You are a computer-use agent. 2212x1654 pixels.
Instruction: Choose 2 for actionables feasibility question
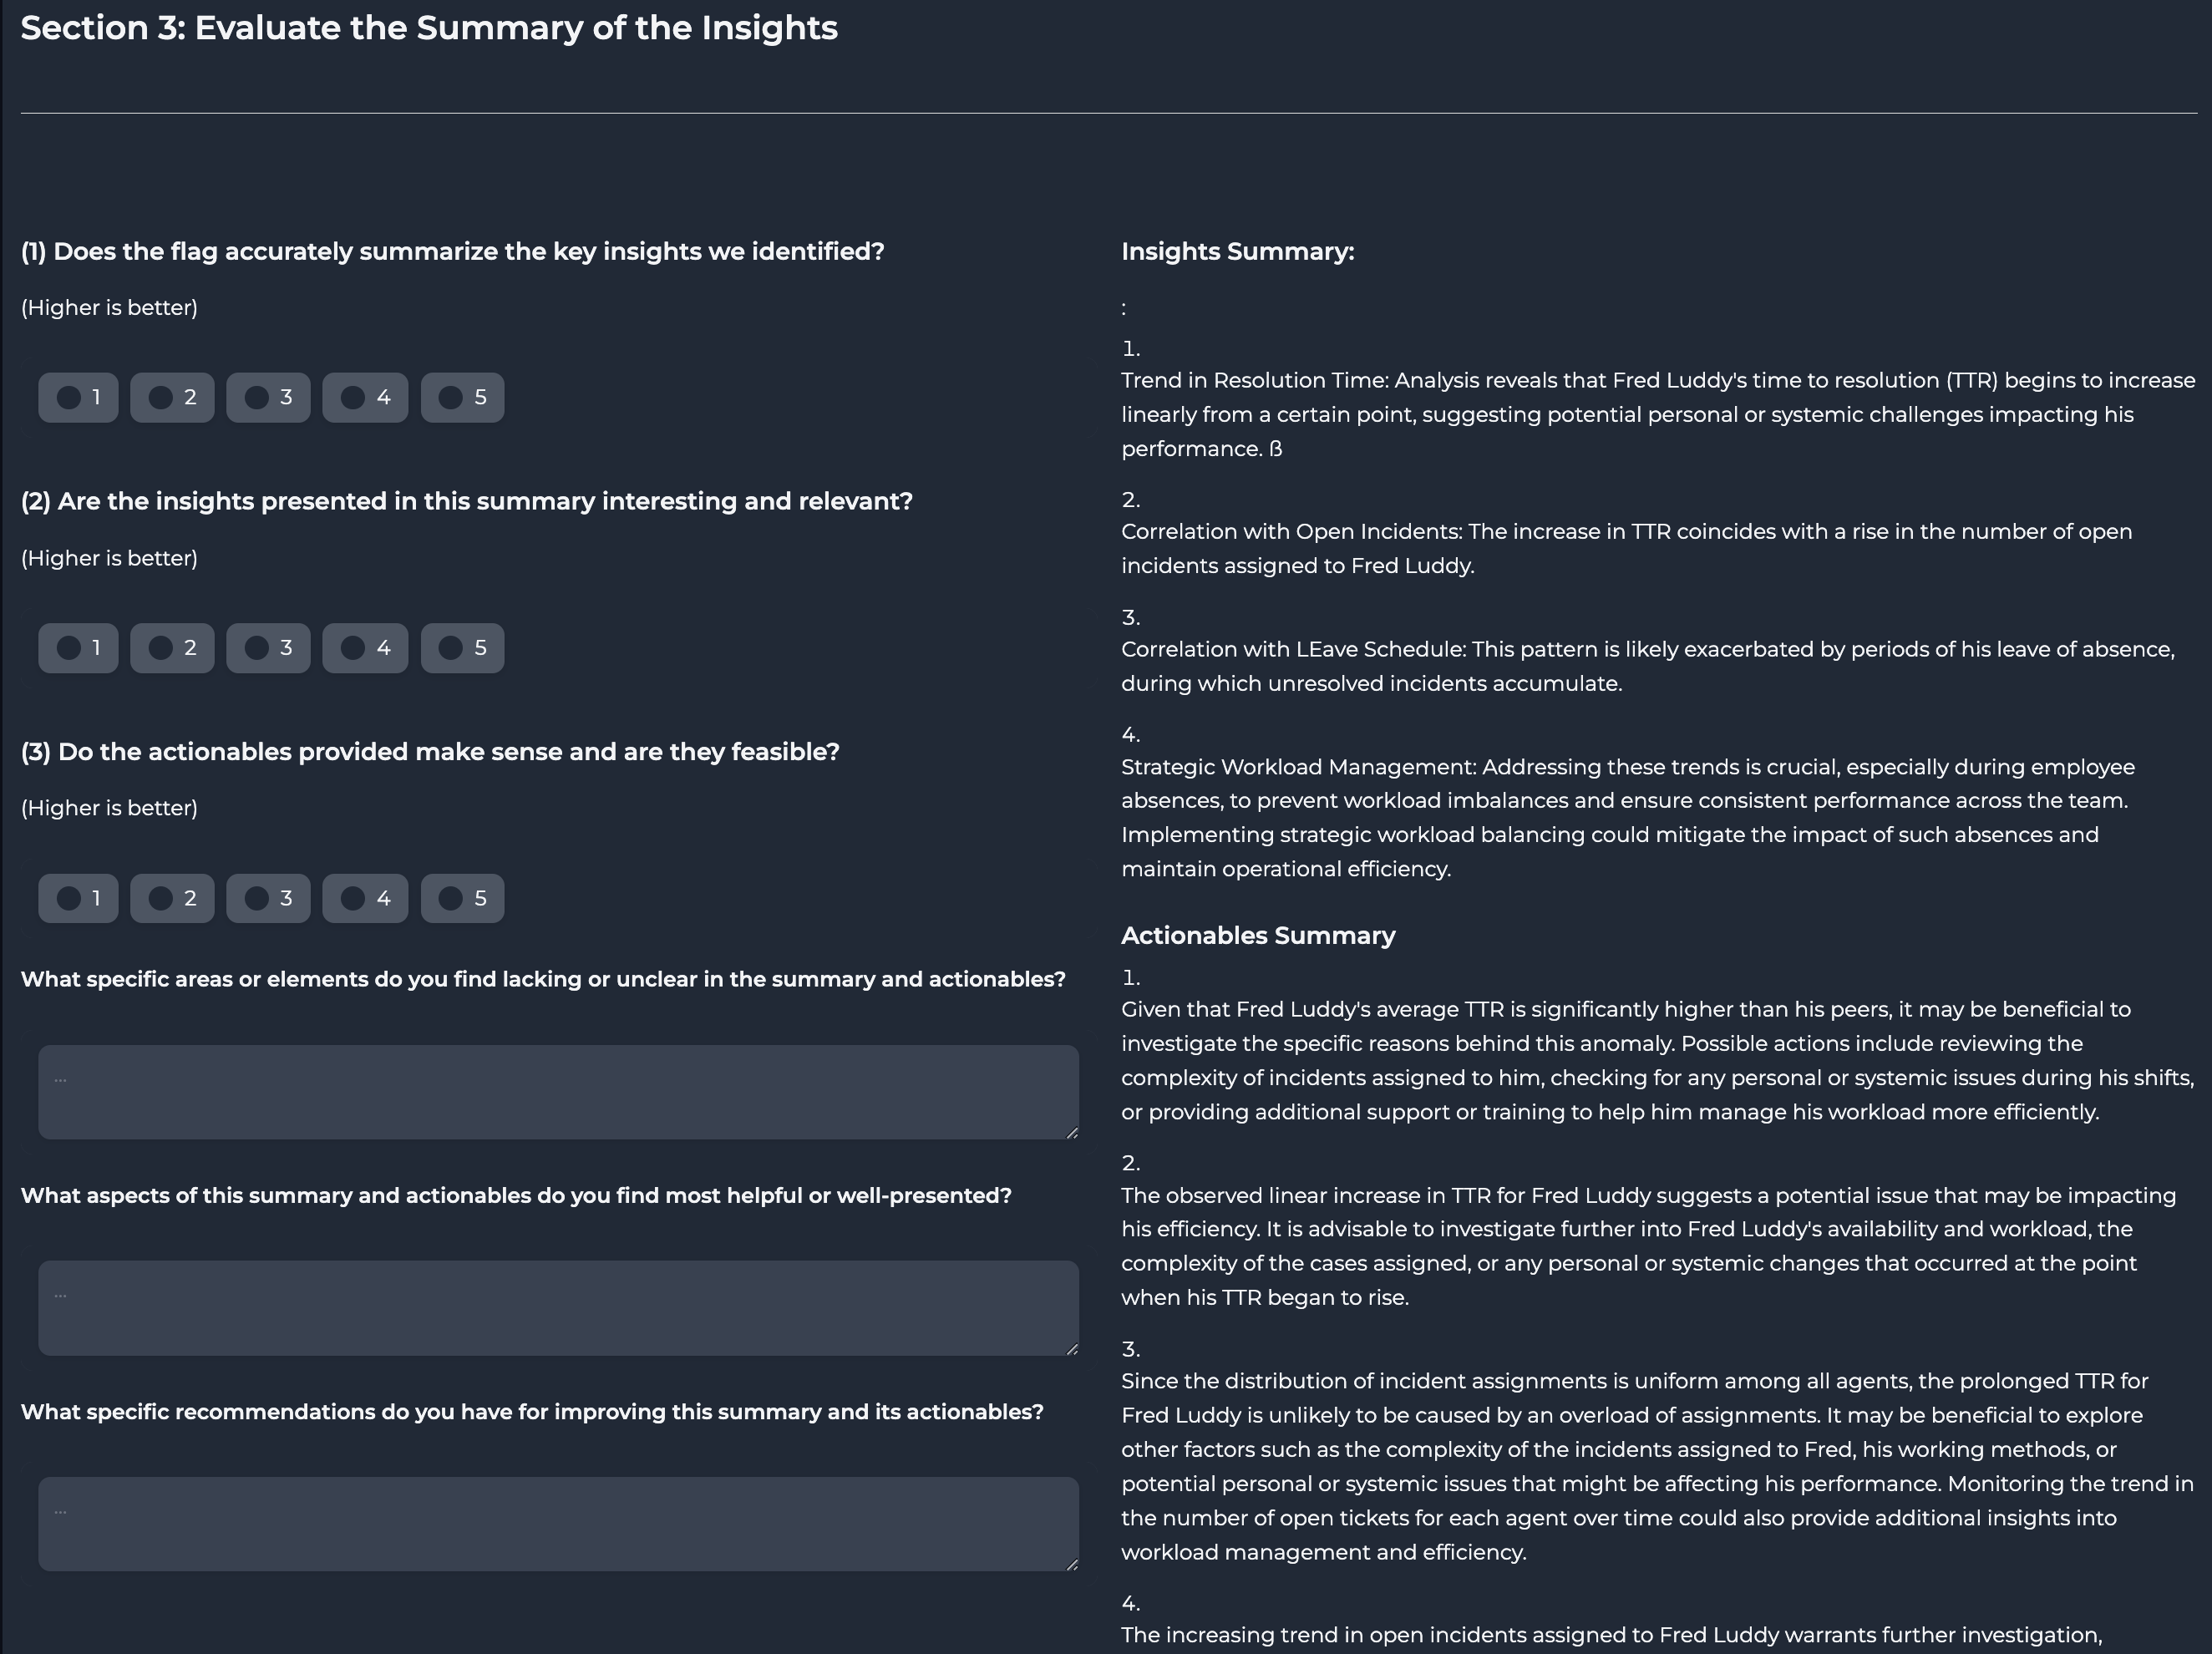click(161, 898)
